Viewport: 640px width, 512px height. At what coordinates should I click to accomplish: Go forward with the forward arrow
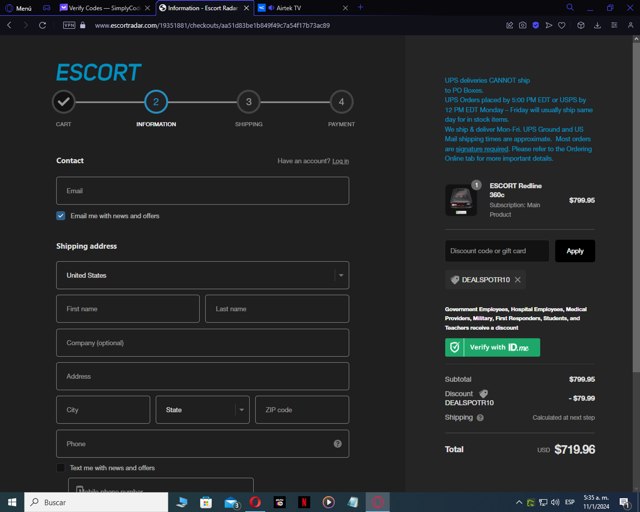[26, 25]
